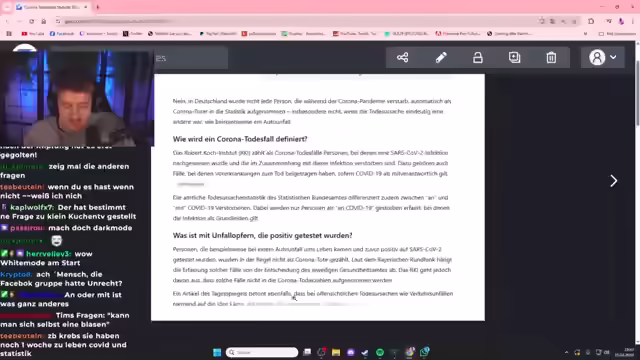Click the browser back arrow
Image resolution: width=640 pixels, height=360 pixels.
point(7,21)
